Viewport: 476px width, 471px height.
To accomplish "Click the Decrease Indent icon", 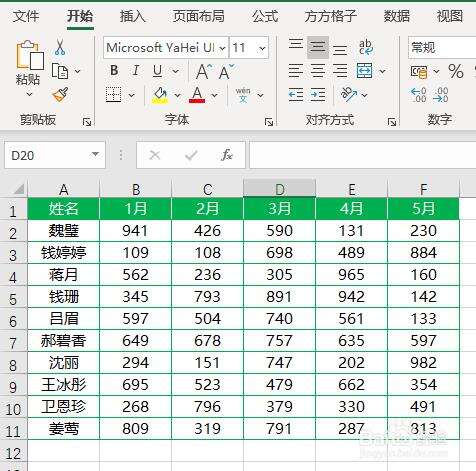I will 296,95.
